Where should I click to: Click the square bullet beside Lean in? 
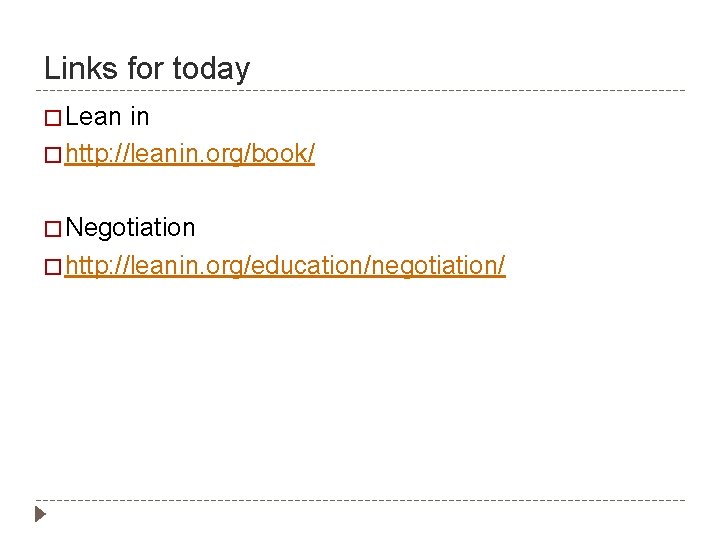53,118
